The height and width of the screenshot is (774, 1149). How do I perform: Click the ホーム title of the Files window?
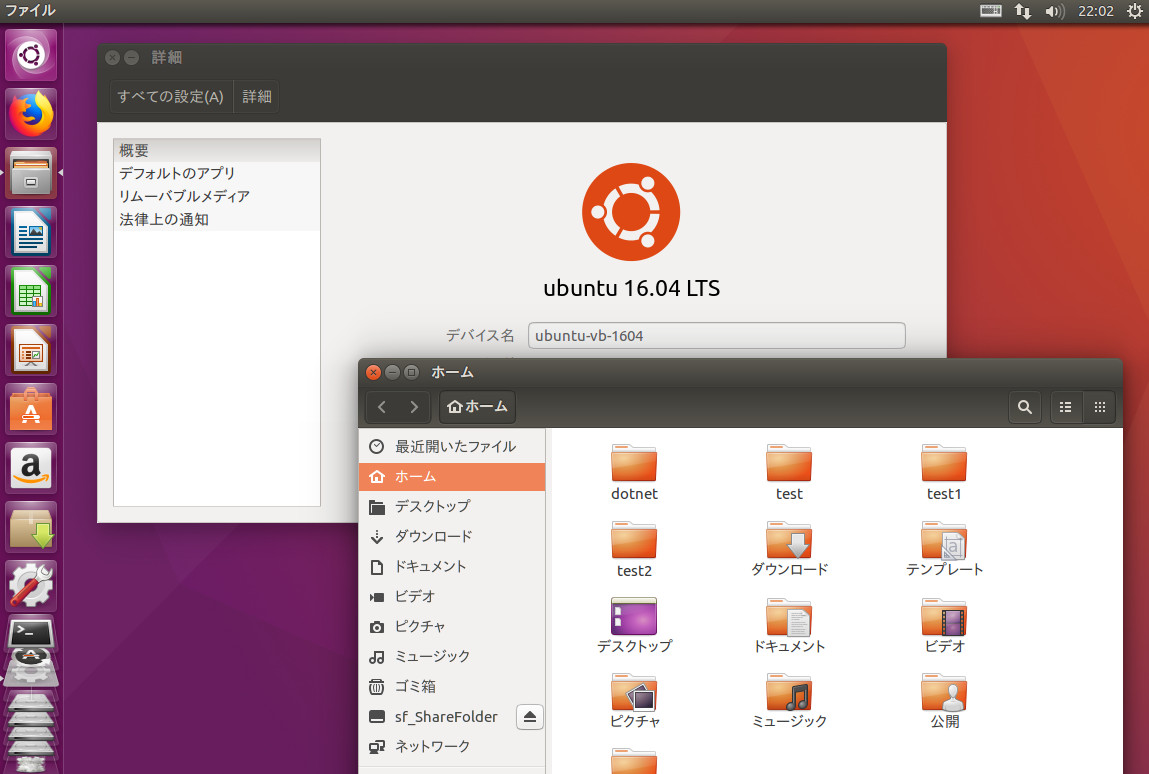tap(452, 372)
